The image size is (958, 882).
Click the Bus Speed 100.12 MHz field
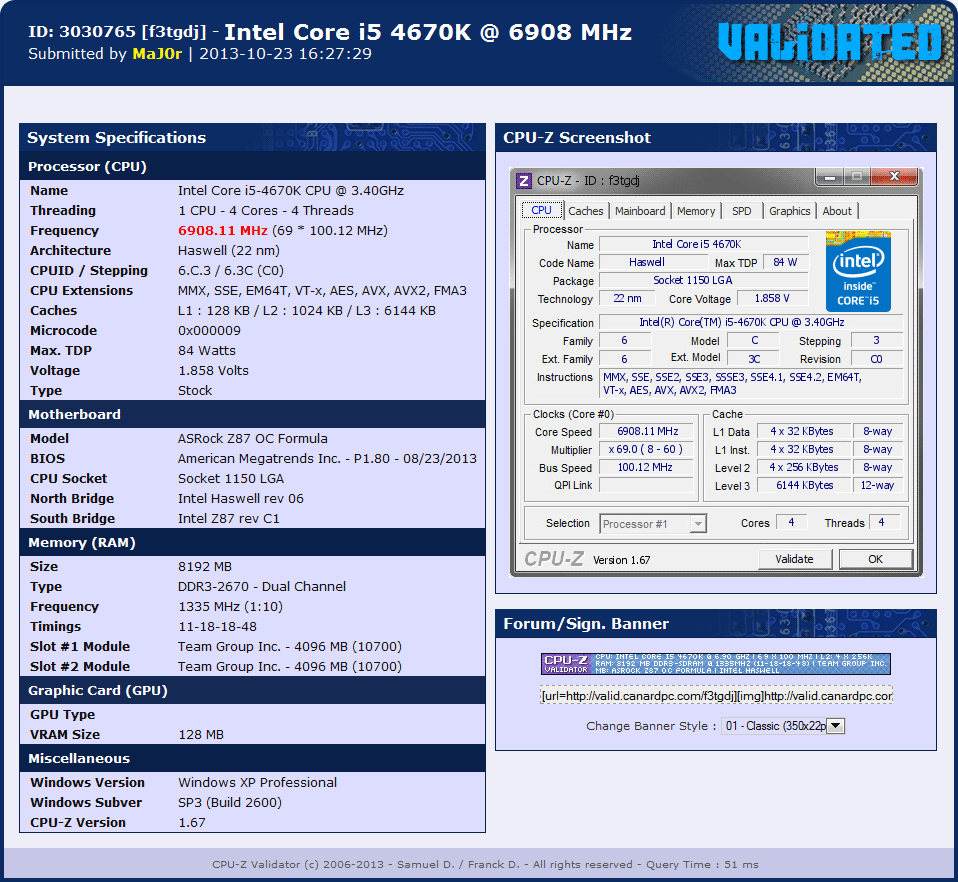(647, 467)
